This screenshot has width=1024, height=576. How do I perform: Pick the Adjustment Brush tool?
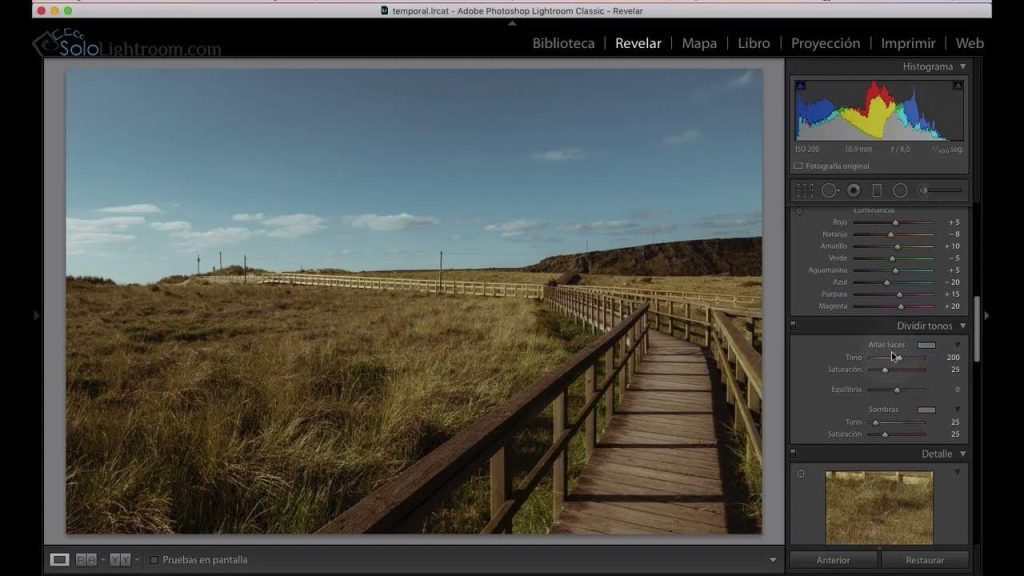click(924, 190)
